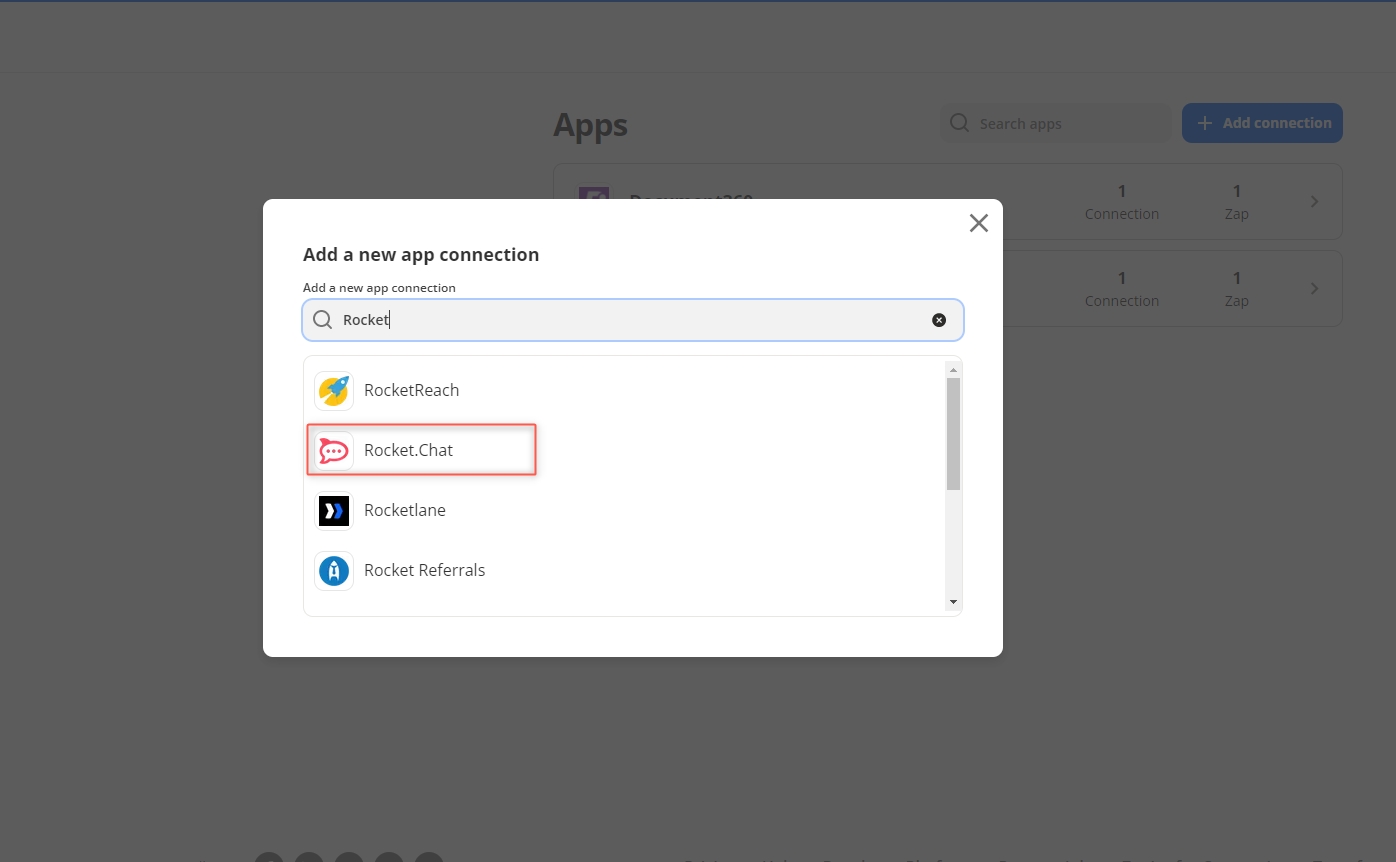The image size is (1396, 862).
Task: Click the results list scroll up arrow
Action: click(953, 370)
